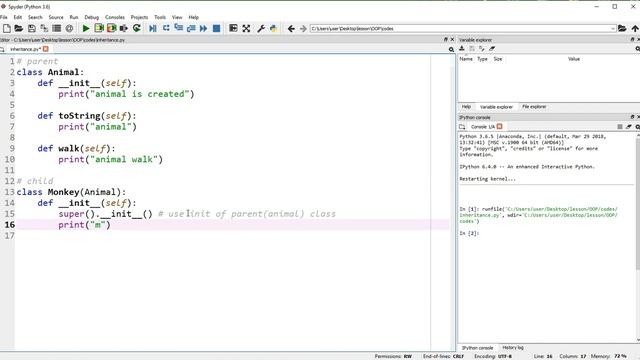
Task: Click the Step into debug icon
Action: (178, 28)
